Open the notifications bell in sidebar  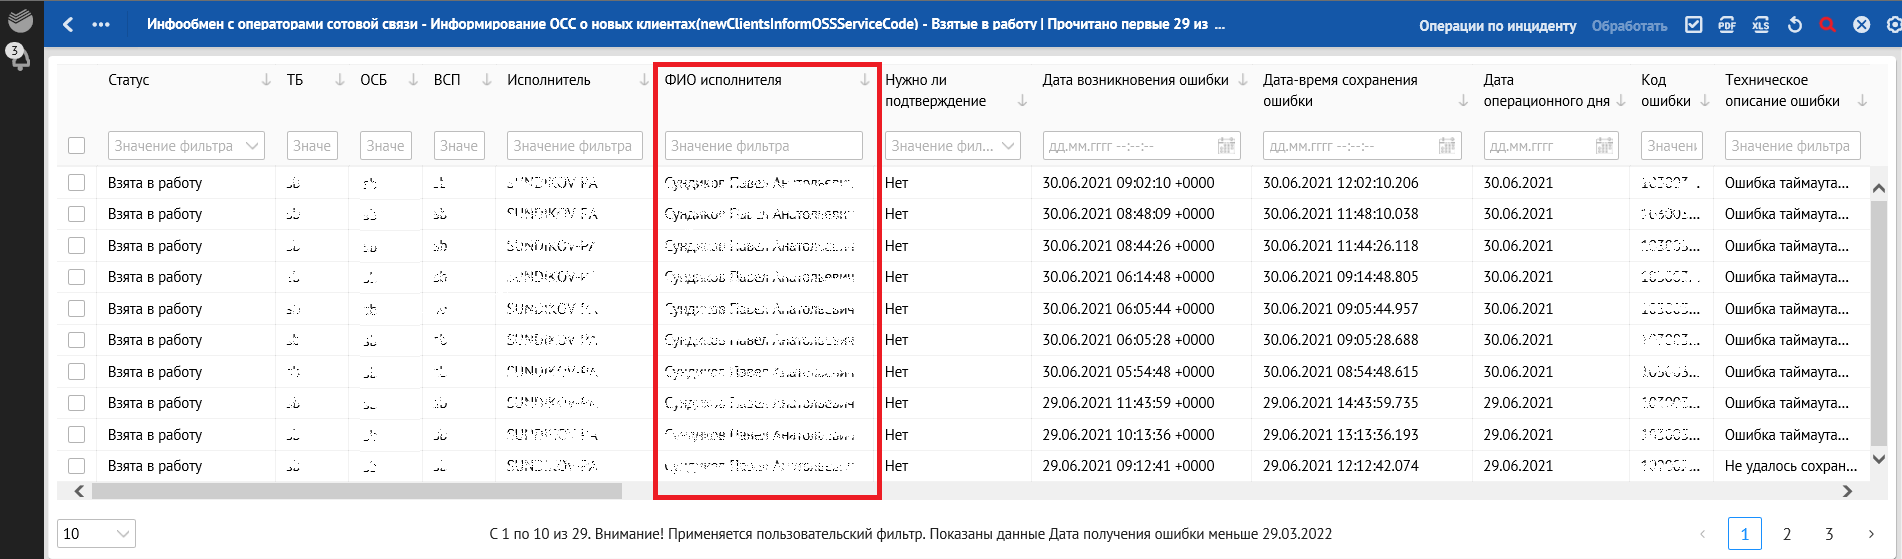(18, 57)
